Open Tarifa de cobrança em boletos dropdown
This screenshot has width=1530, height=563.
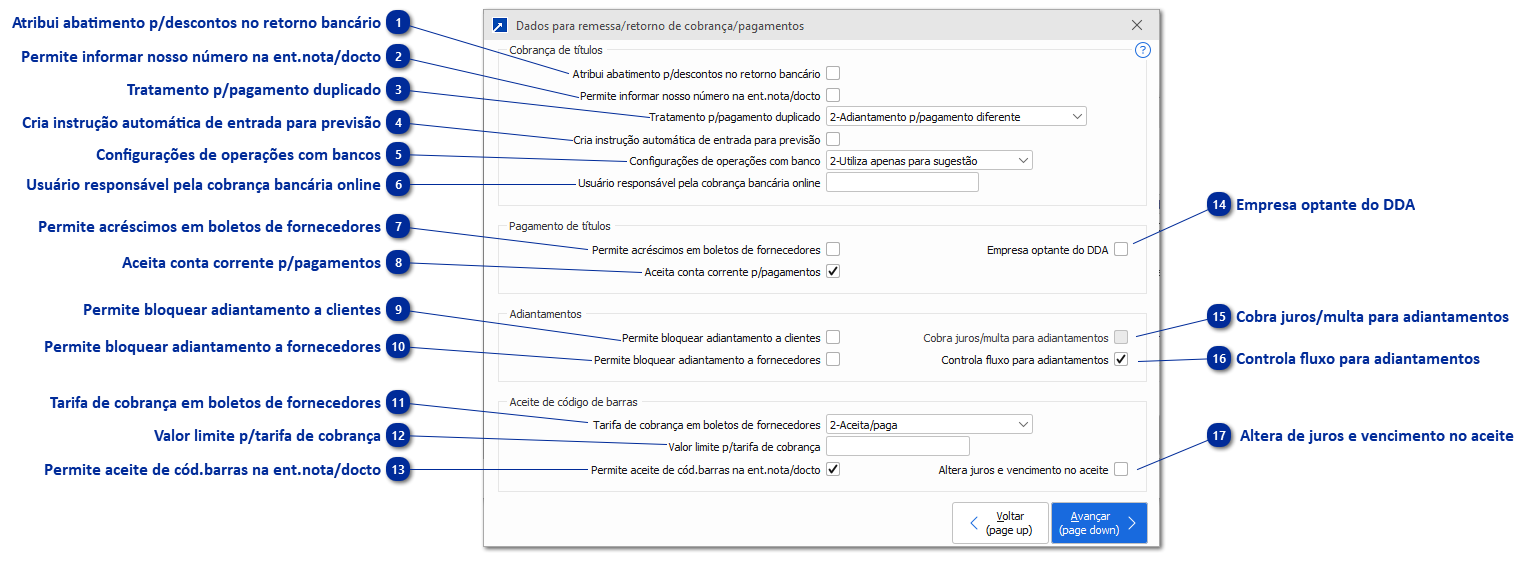[929, 425]
